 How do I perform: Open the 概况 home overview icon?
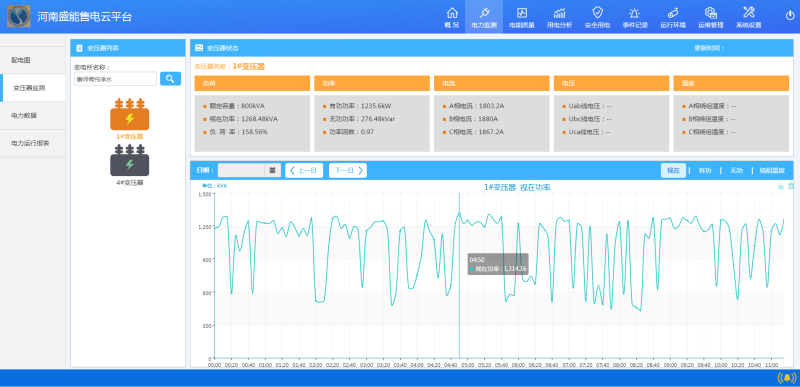(452, 13)
